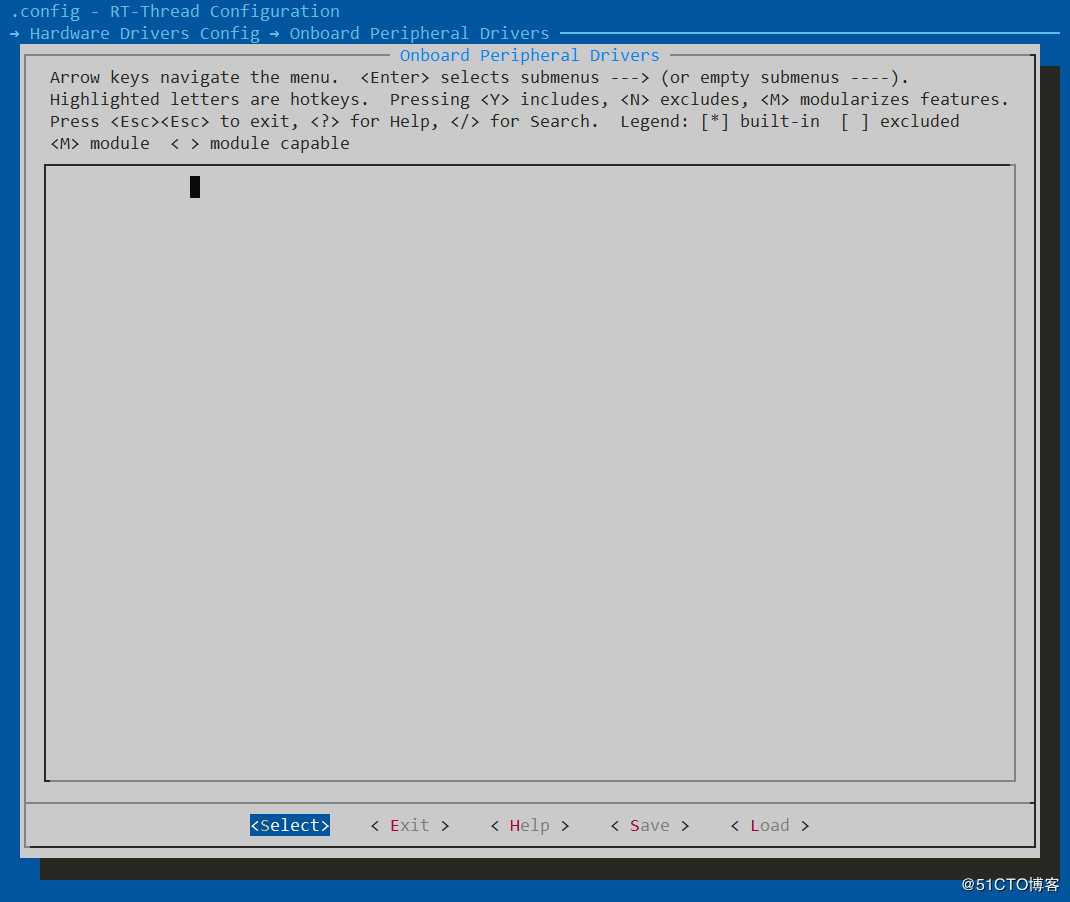Click the Save button

point(650,825)
